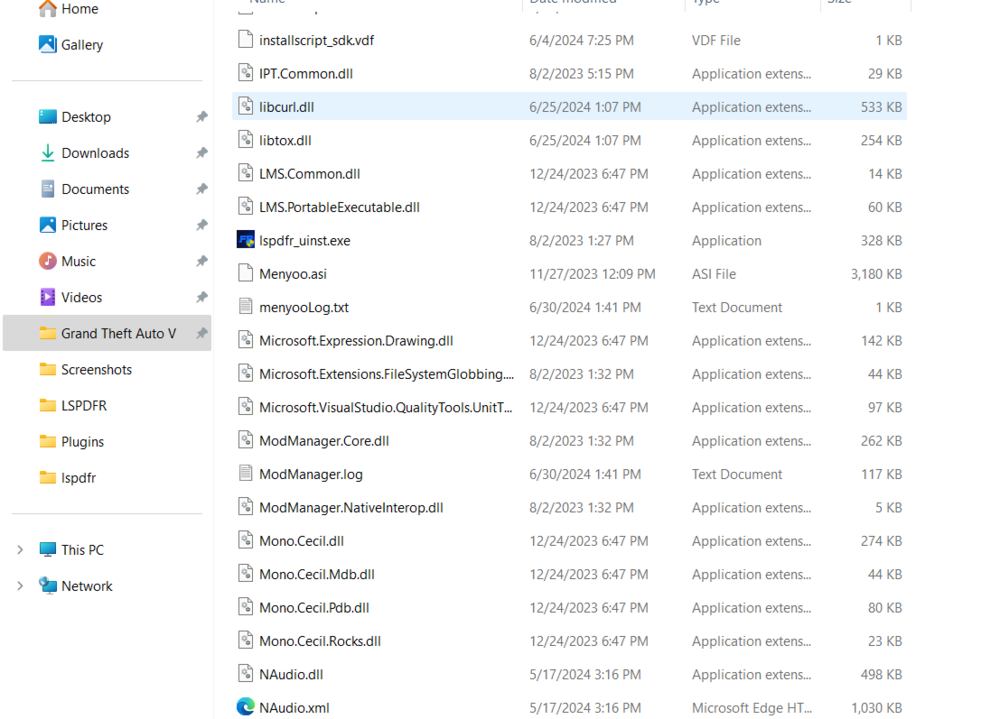Viewport: 1000px width, 719px height.
Task: Click the Edge icon beside NAudio.xml
Action: [x=246, y=707]
